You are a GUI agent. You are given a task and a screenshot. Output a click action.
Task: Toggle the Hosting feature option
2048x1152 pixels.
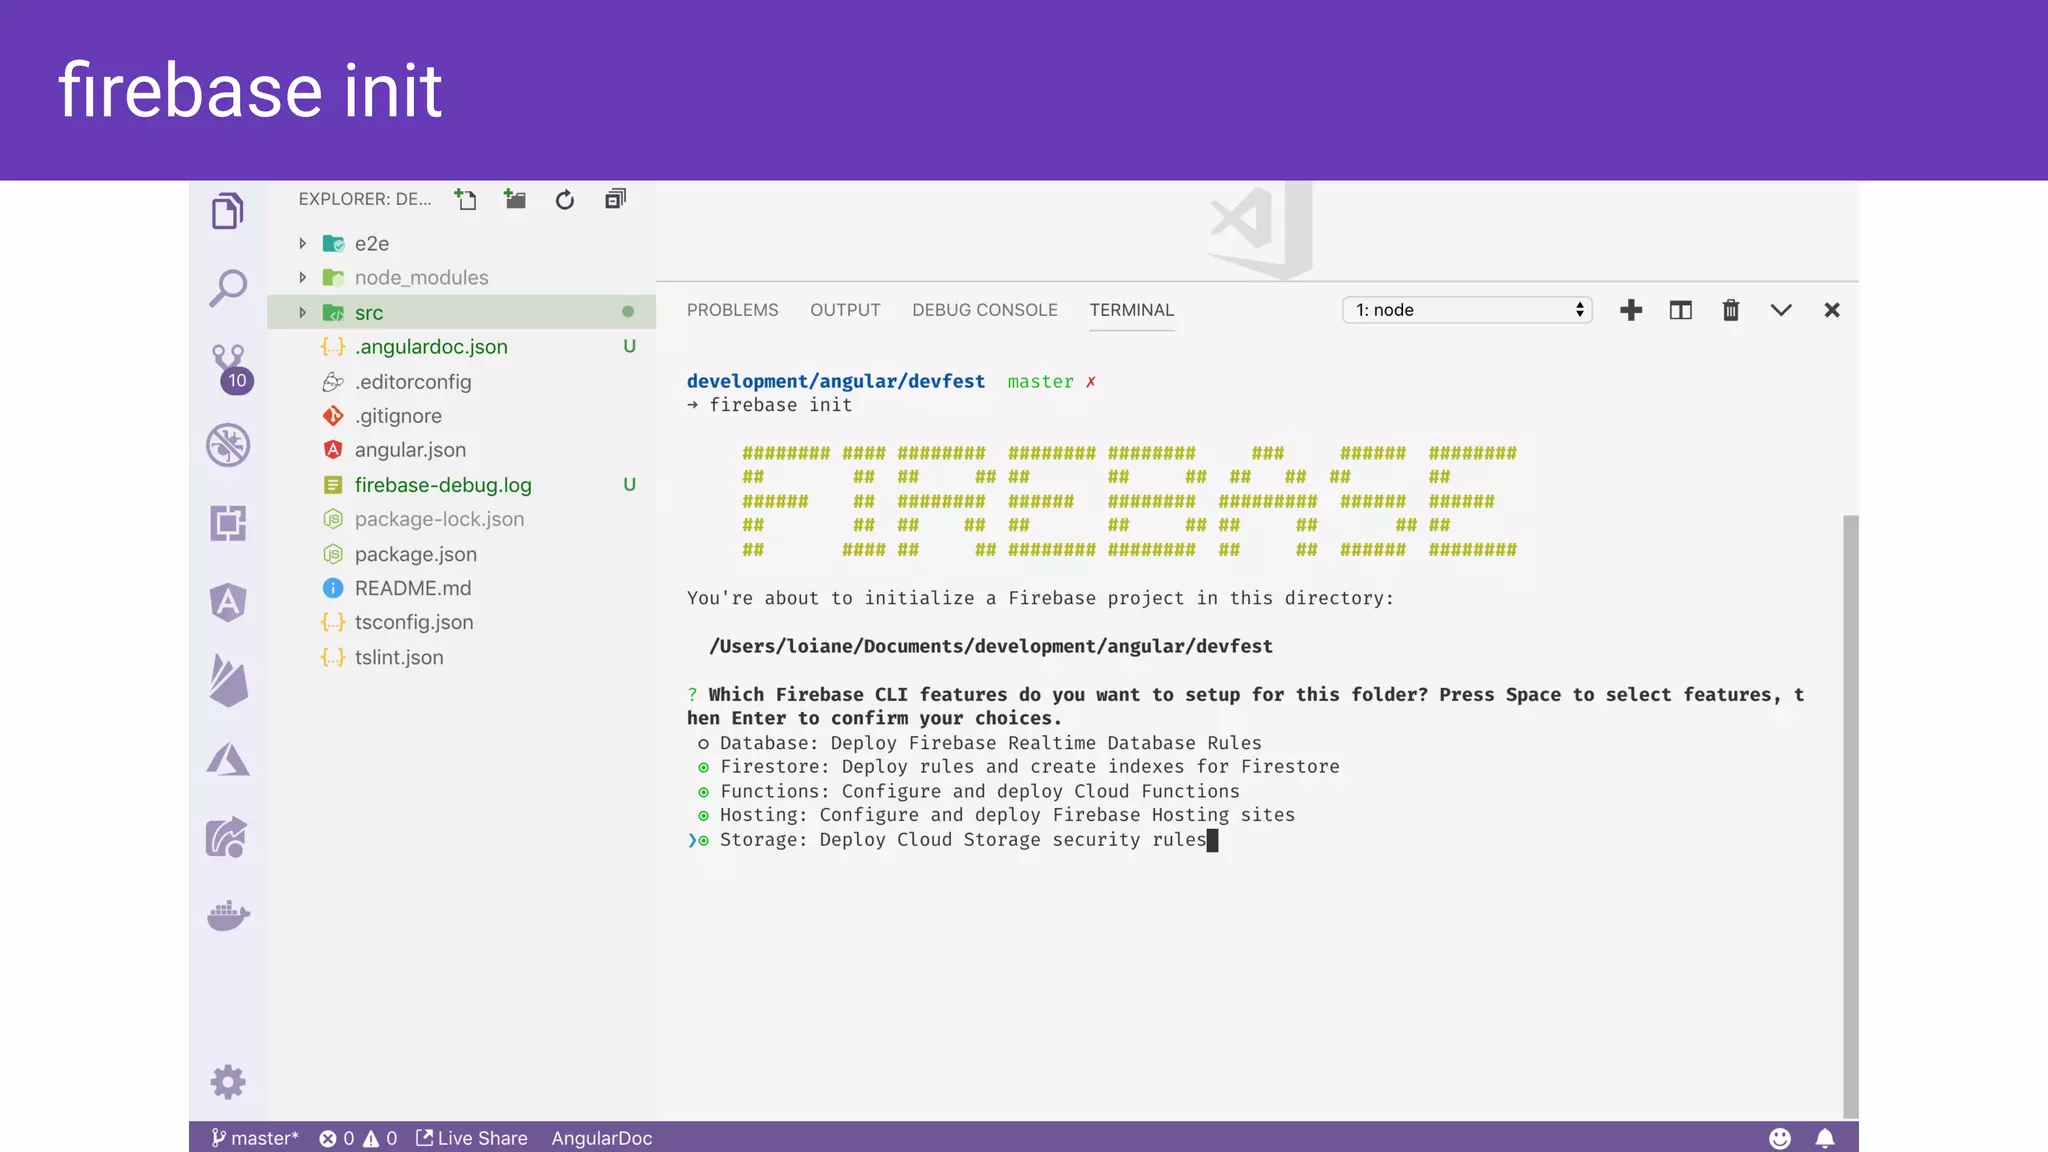(x=704, y=816)
